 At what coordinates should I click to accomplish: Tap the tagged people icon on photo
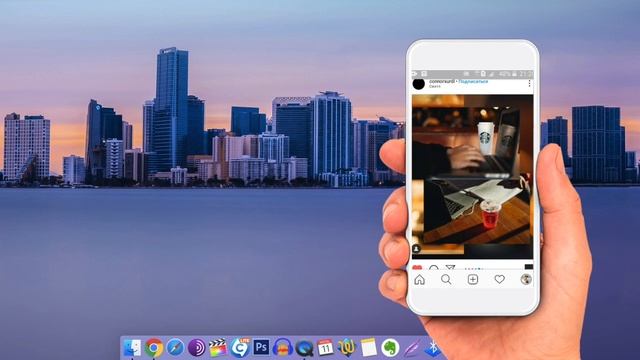(x=416, y=249)
